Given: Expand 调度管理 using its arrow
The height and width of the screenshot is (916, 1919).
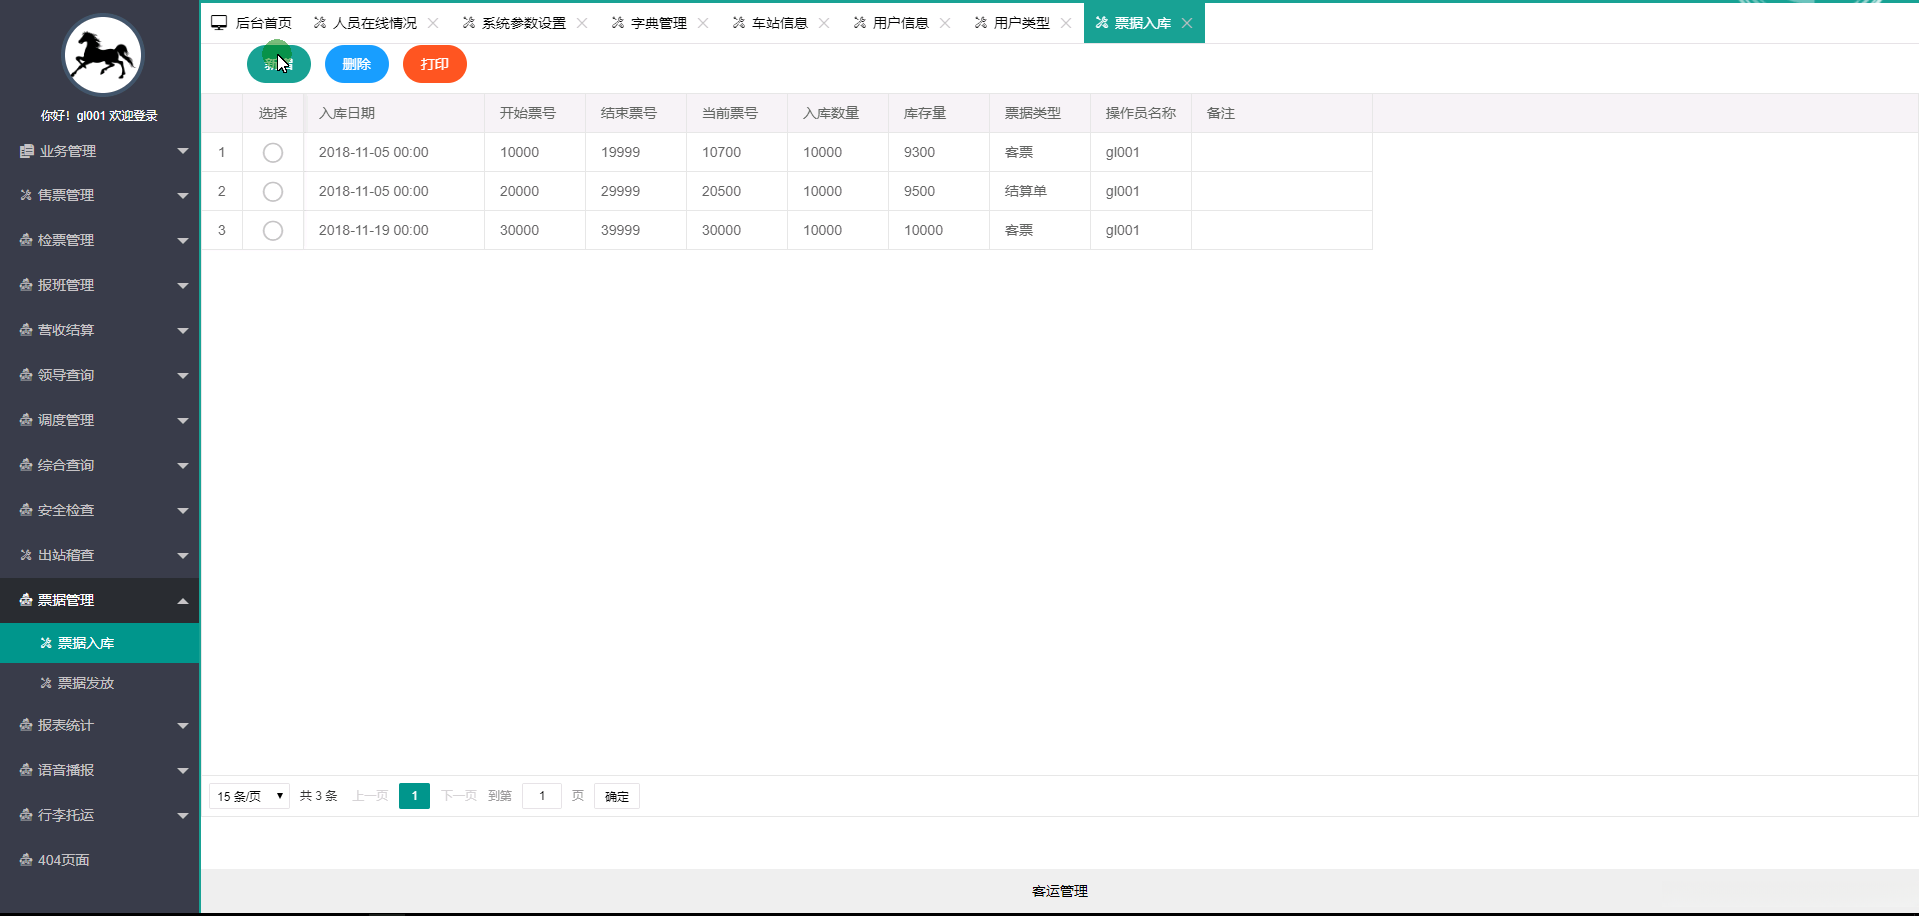Looking at the screenshot, I should tap(183, 421).
